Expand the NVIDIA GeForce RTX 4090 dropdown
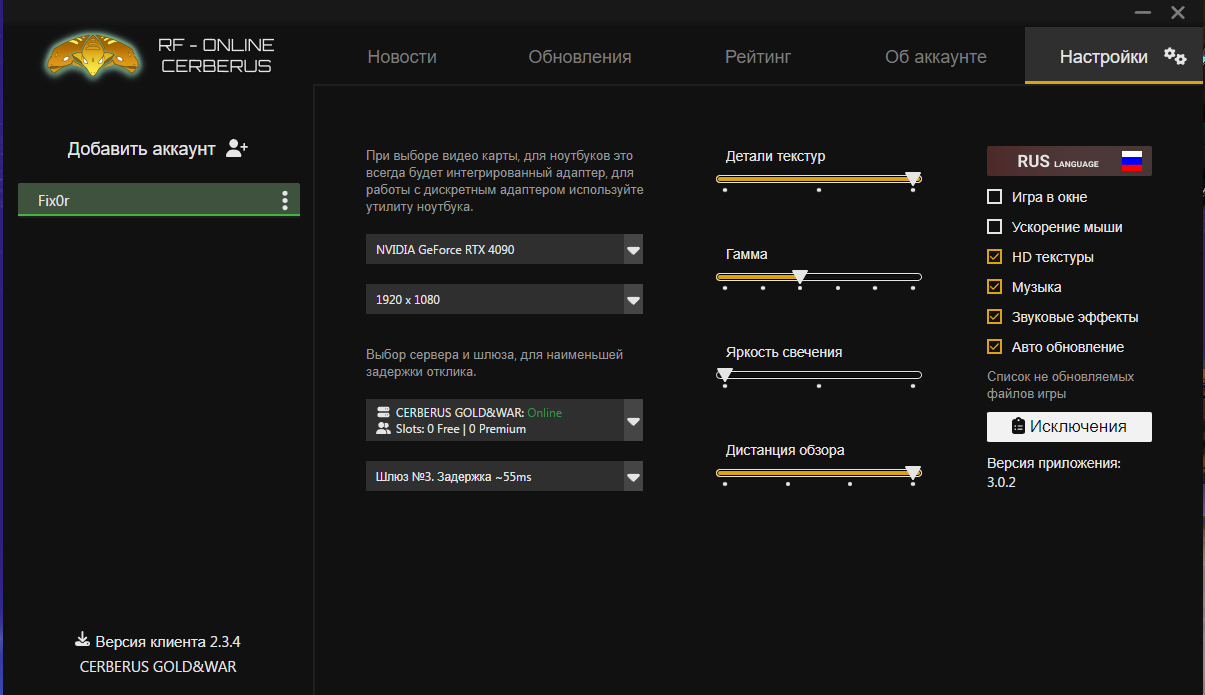 coord(632,250)
